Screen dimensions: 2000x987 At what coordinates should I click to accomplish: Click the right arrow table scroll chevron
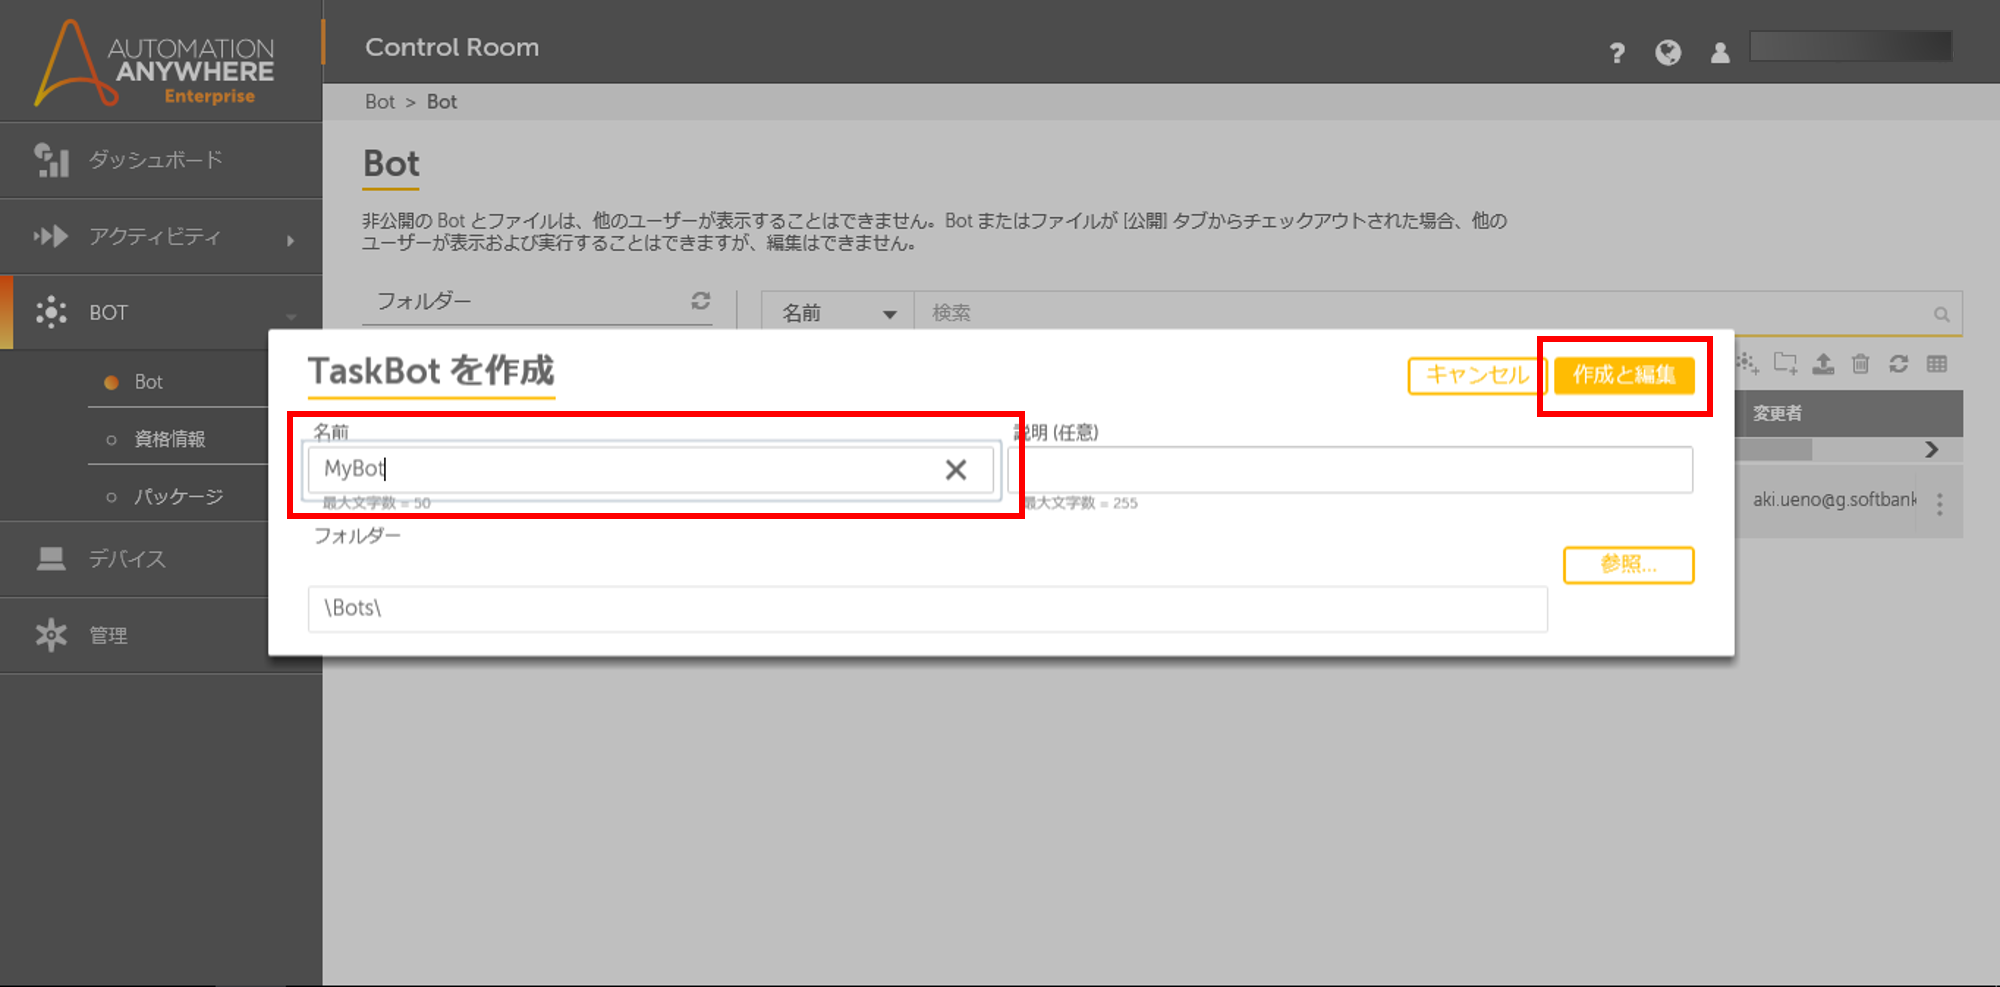[x=1932, y=450]
